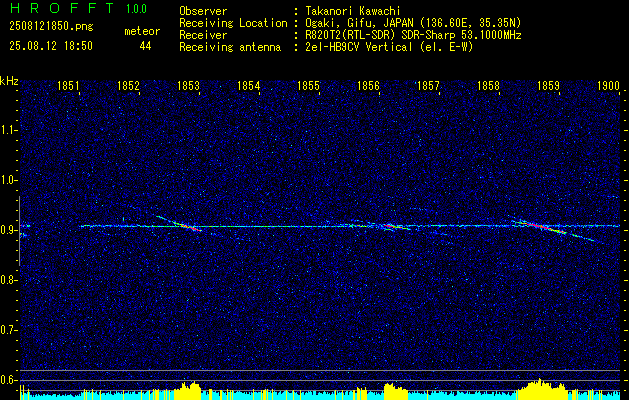Click the 1.0 frequency axis label
629x400 pixels.
(8, 180)
